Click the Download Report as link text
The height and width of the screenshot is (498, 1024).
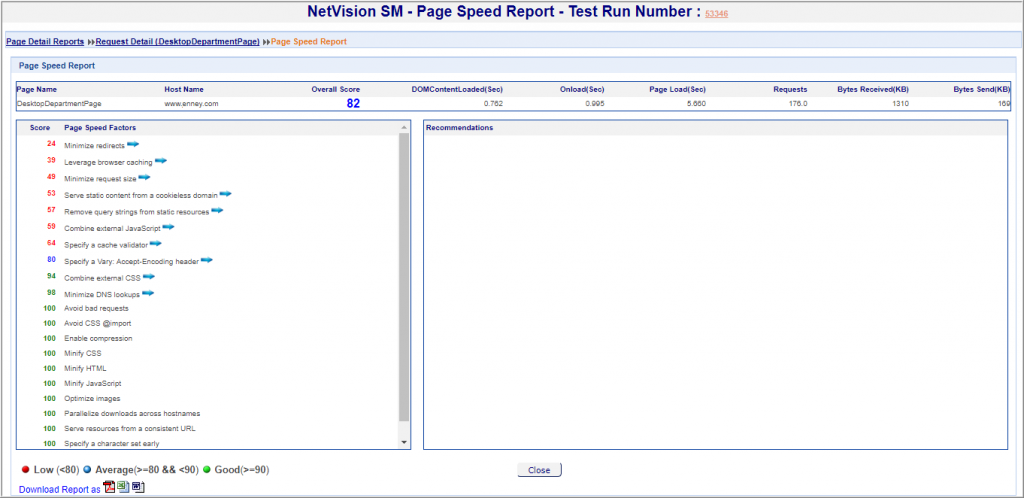click(60, 490)
